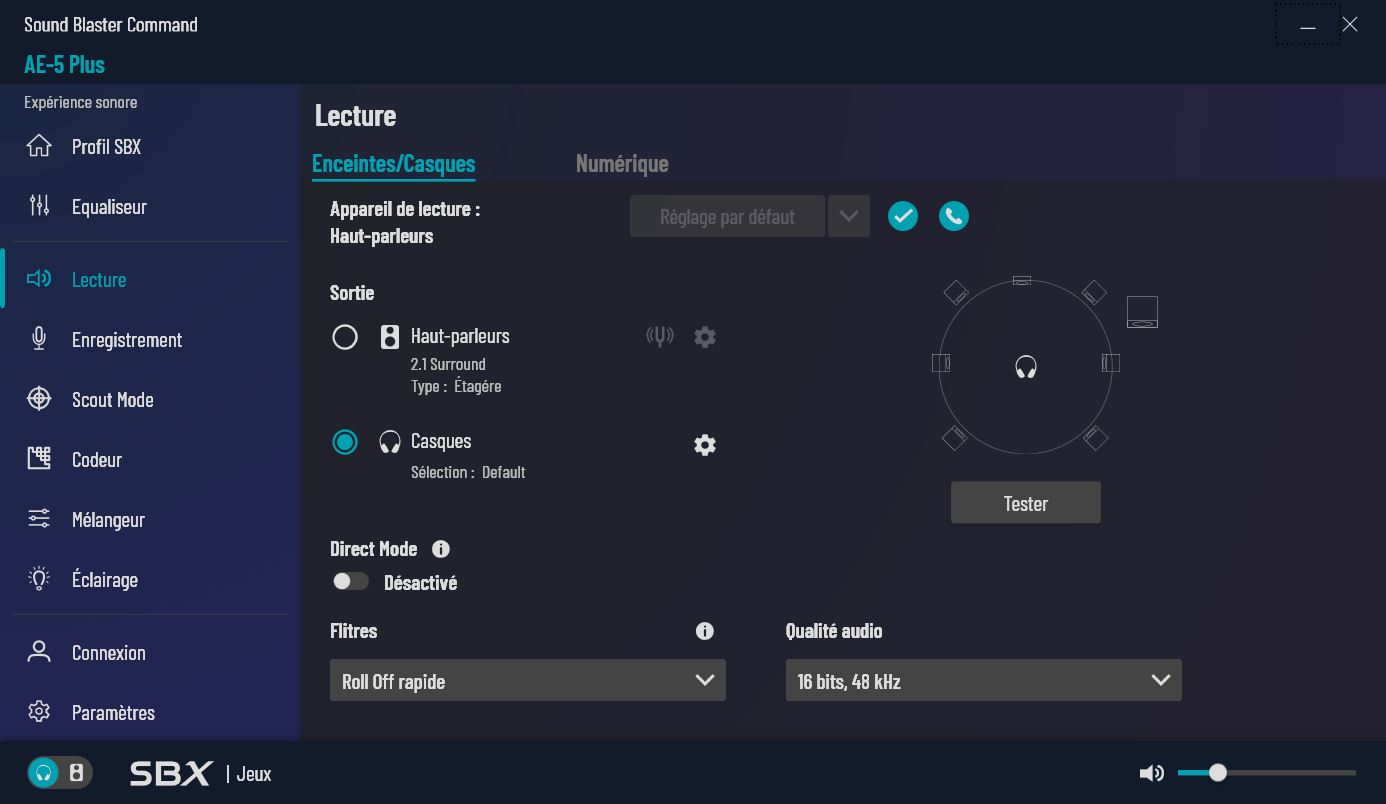Open Haut-parleurs gear settings
The image size is (1386, 804).
pyautogui.click(x=705, y=337)
